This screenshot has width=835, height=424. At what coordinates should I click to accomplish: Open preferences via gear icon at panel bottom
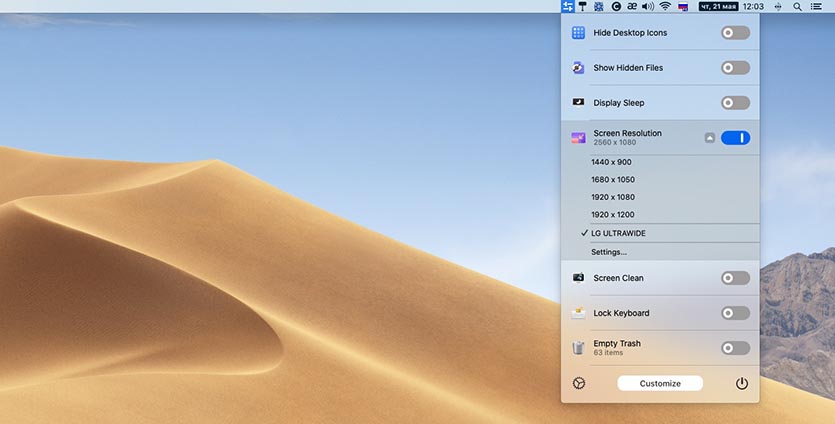pyautogui.click(x=578, y=383)
